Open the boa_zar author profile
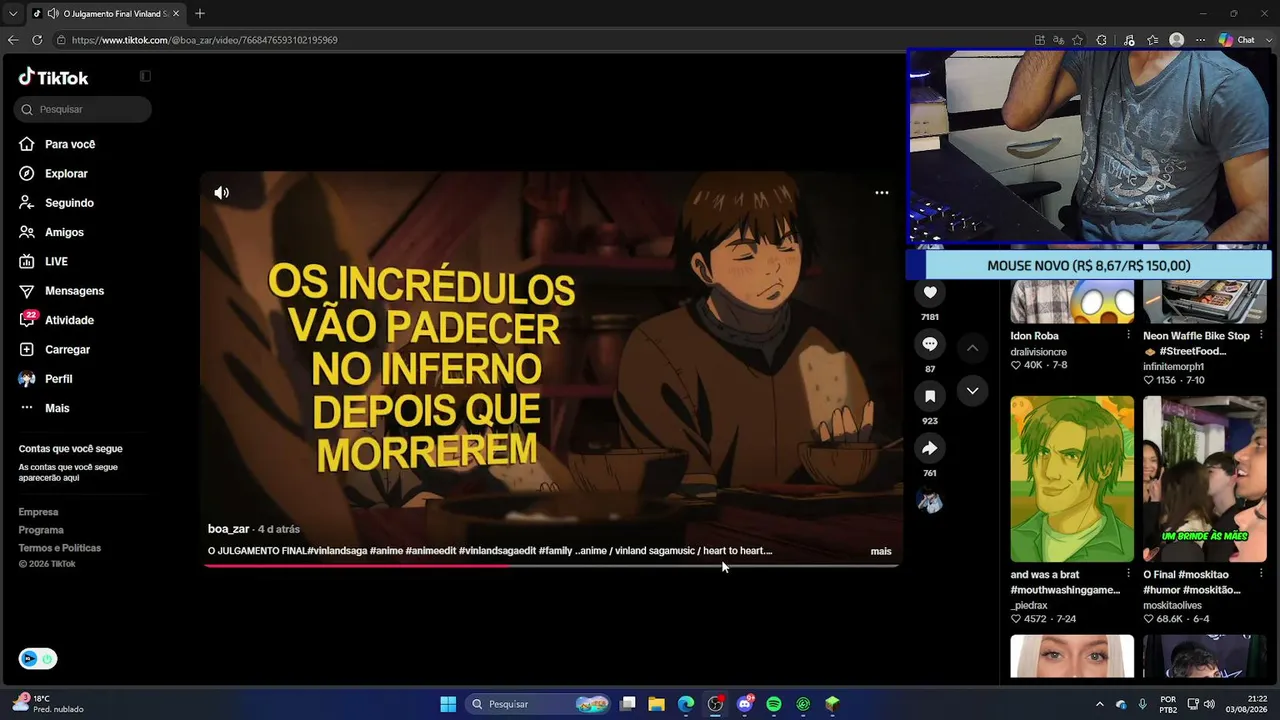Viewport: 1280px width, 720px height. 228,529
